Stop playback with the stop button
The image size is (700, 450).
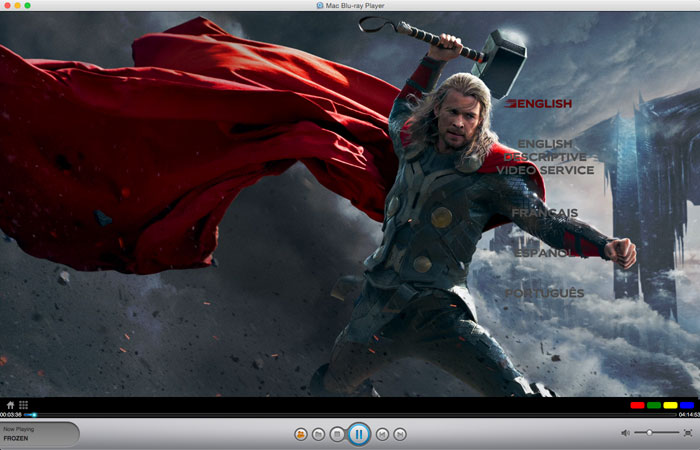click(x=337, y=434)
